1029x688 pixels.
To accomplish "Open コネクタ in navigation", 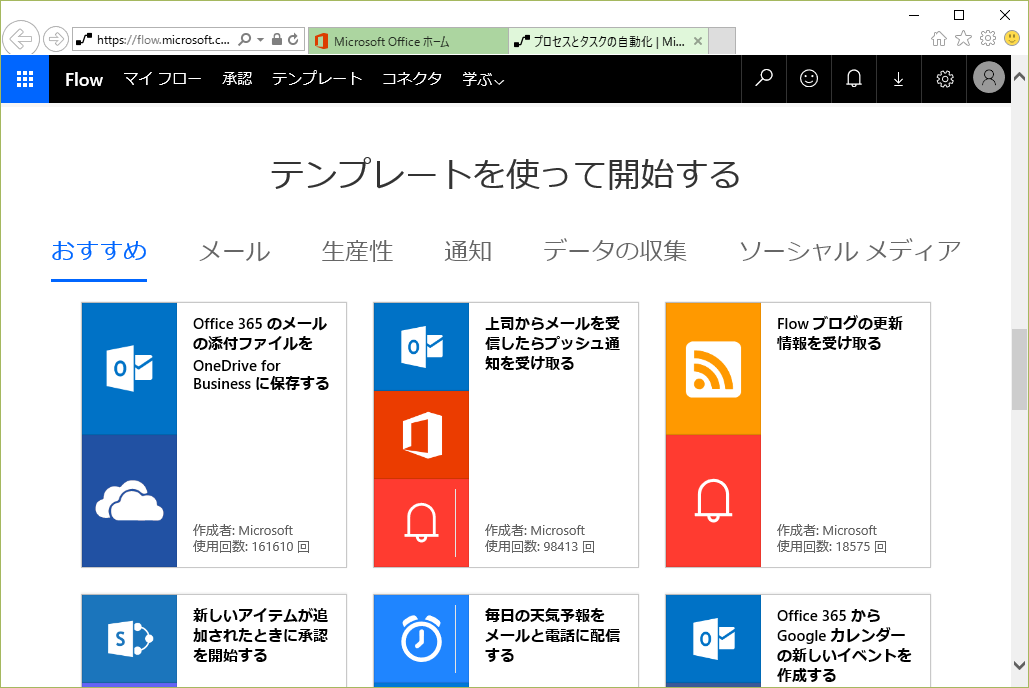I will (x=412, y=79).
